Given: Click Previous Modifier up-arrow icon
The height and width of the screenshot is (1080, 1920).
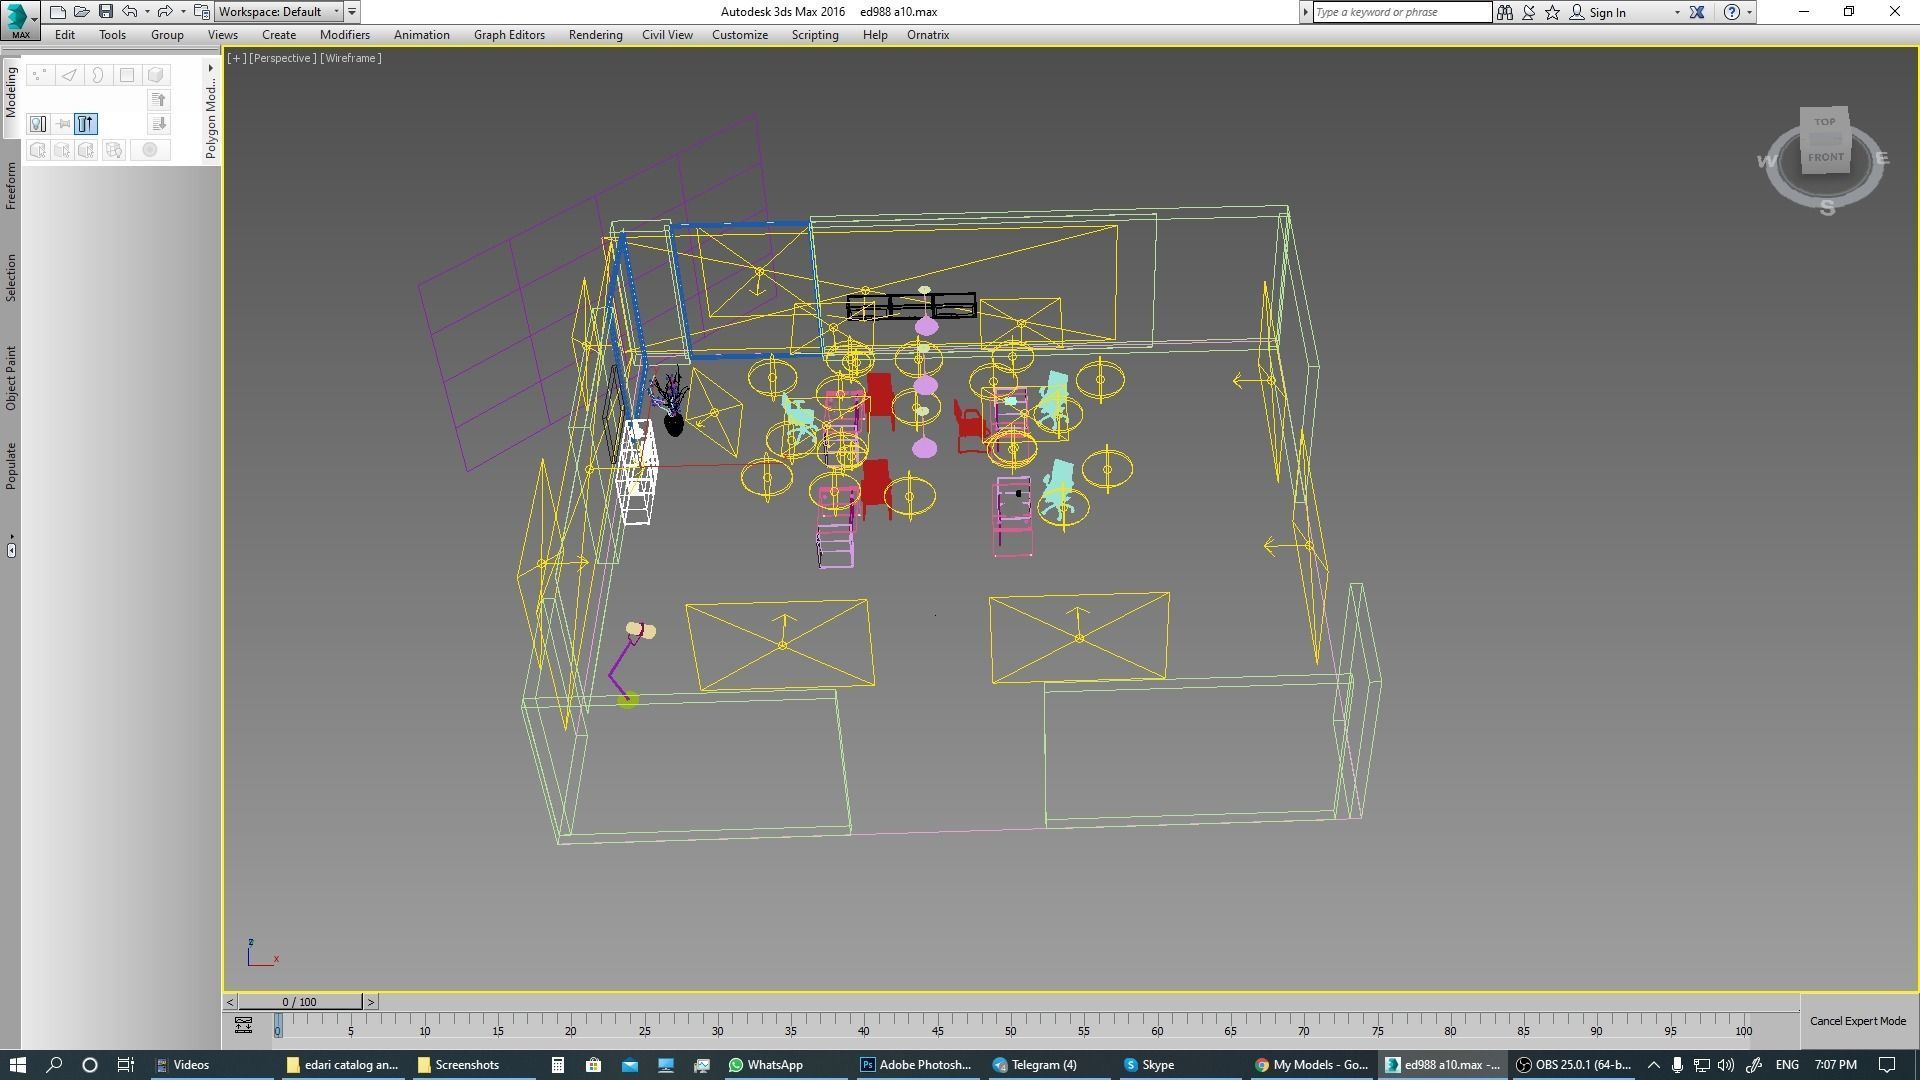Looking at the screenshot, I should pyautogui.click(x=159, y=99).
